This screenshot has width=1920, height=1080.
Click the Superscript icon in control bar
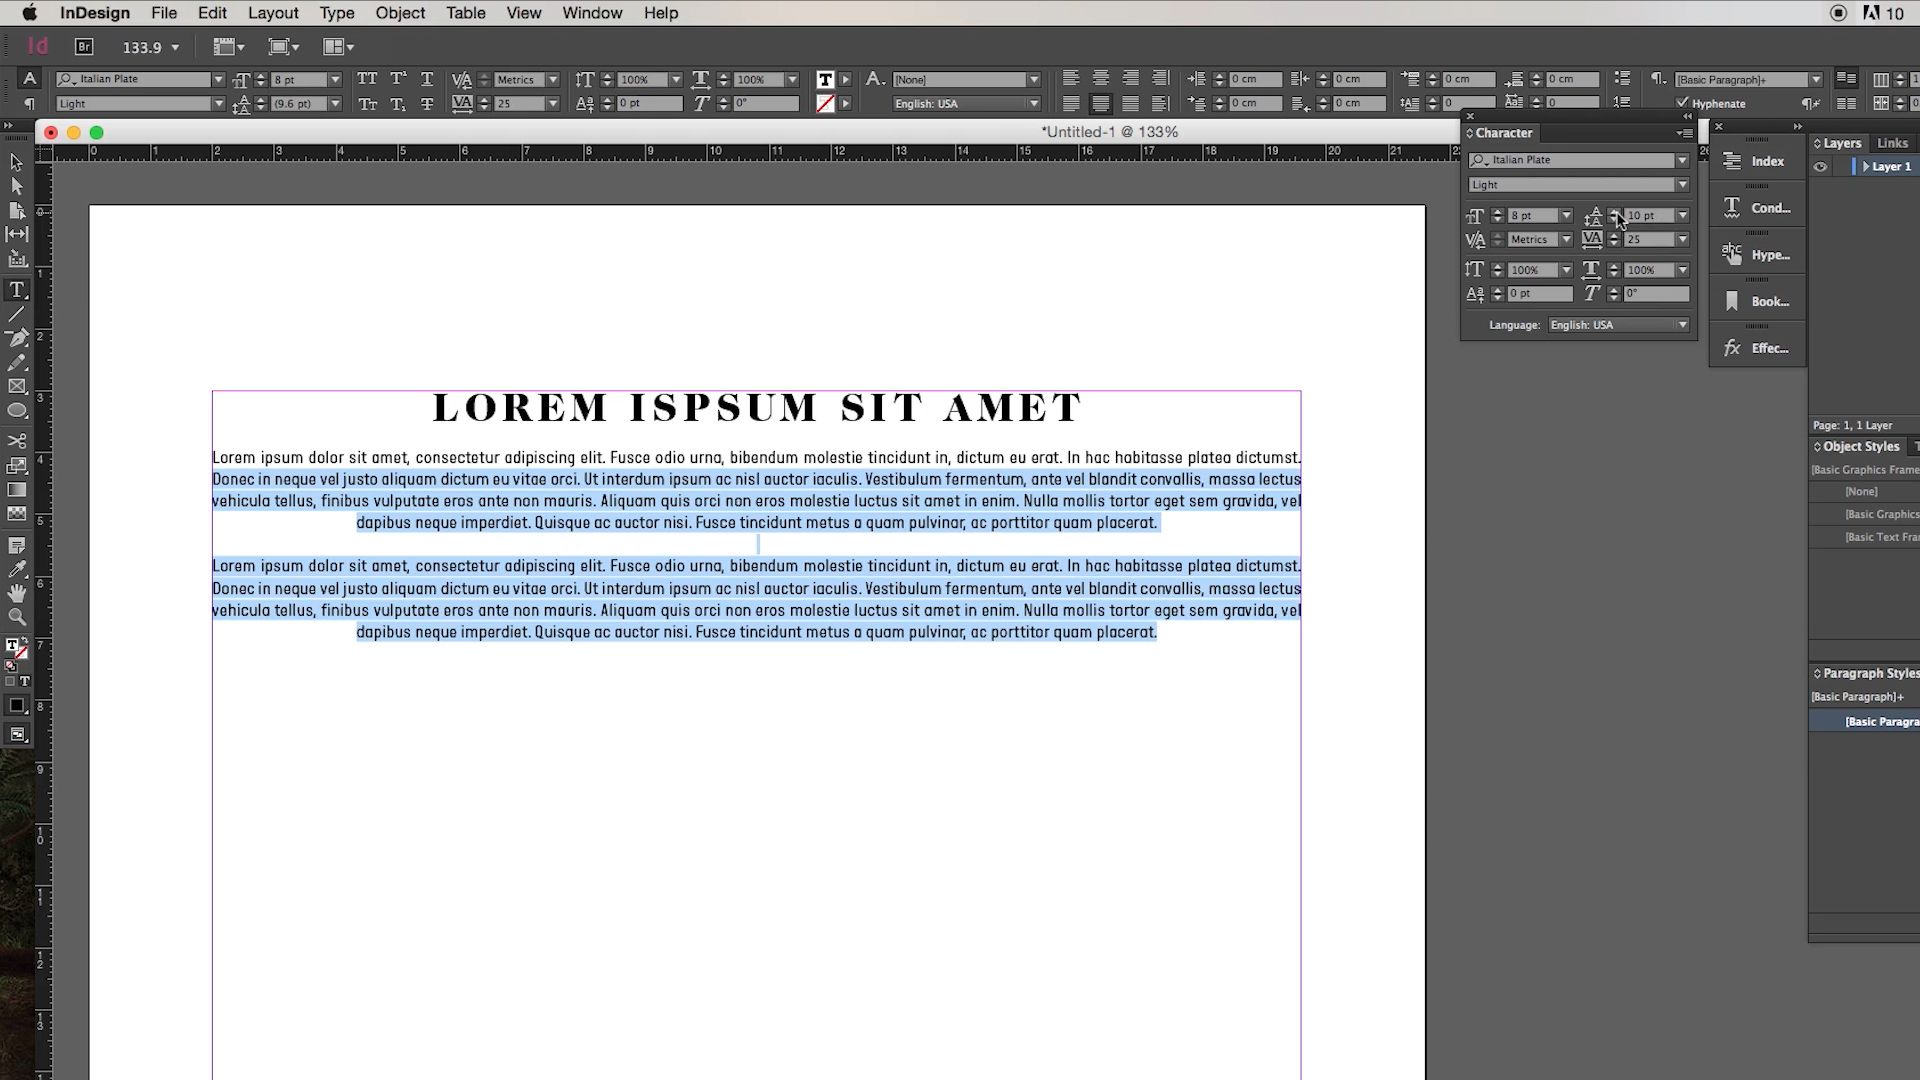pos(398,79)
